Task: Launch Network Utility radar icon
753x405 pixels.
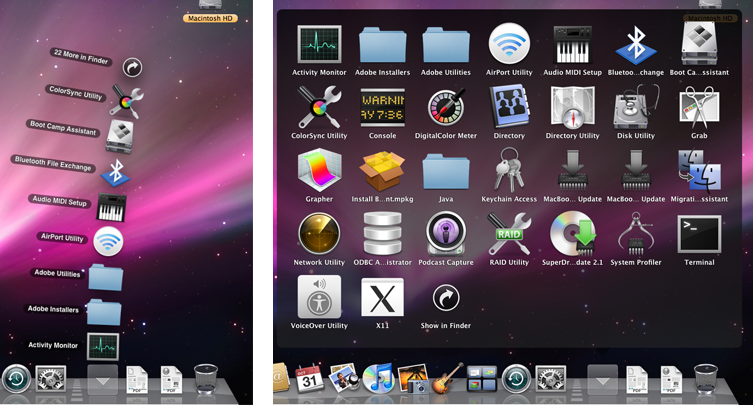Action: click(x=319, y=234)
